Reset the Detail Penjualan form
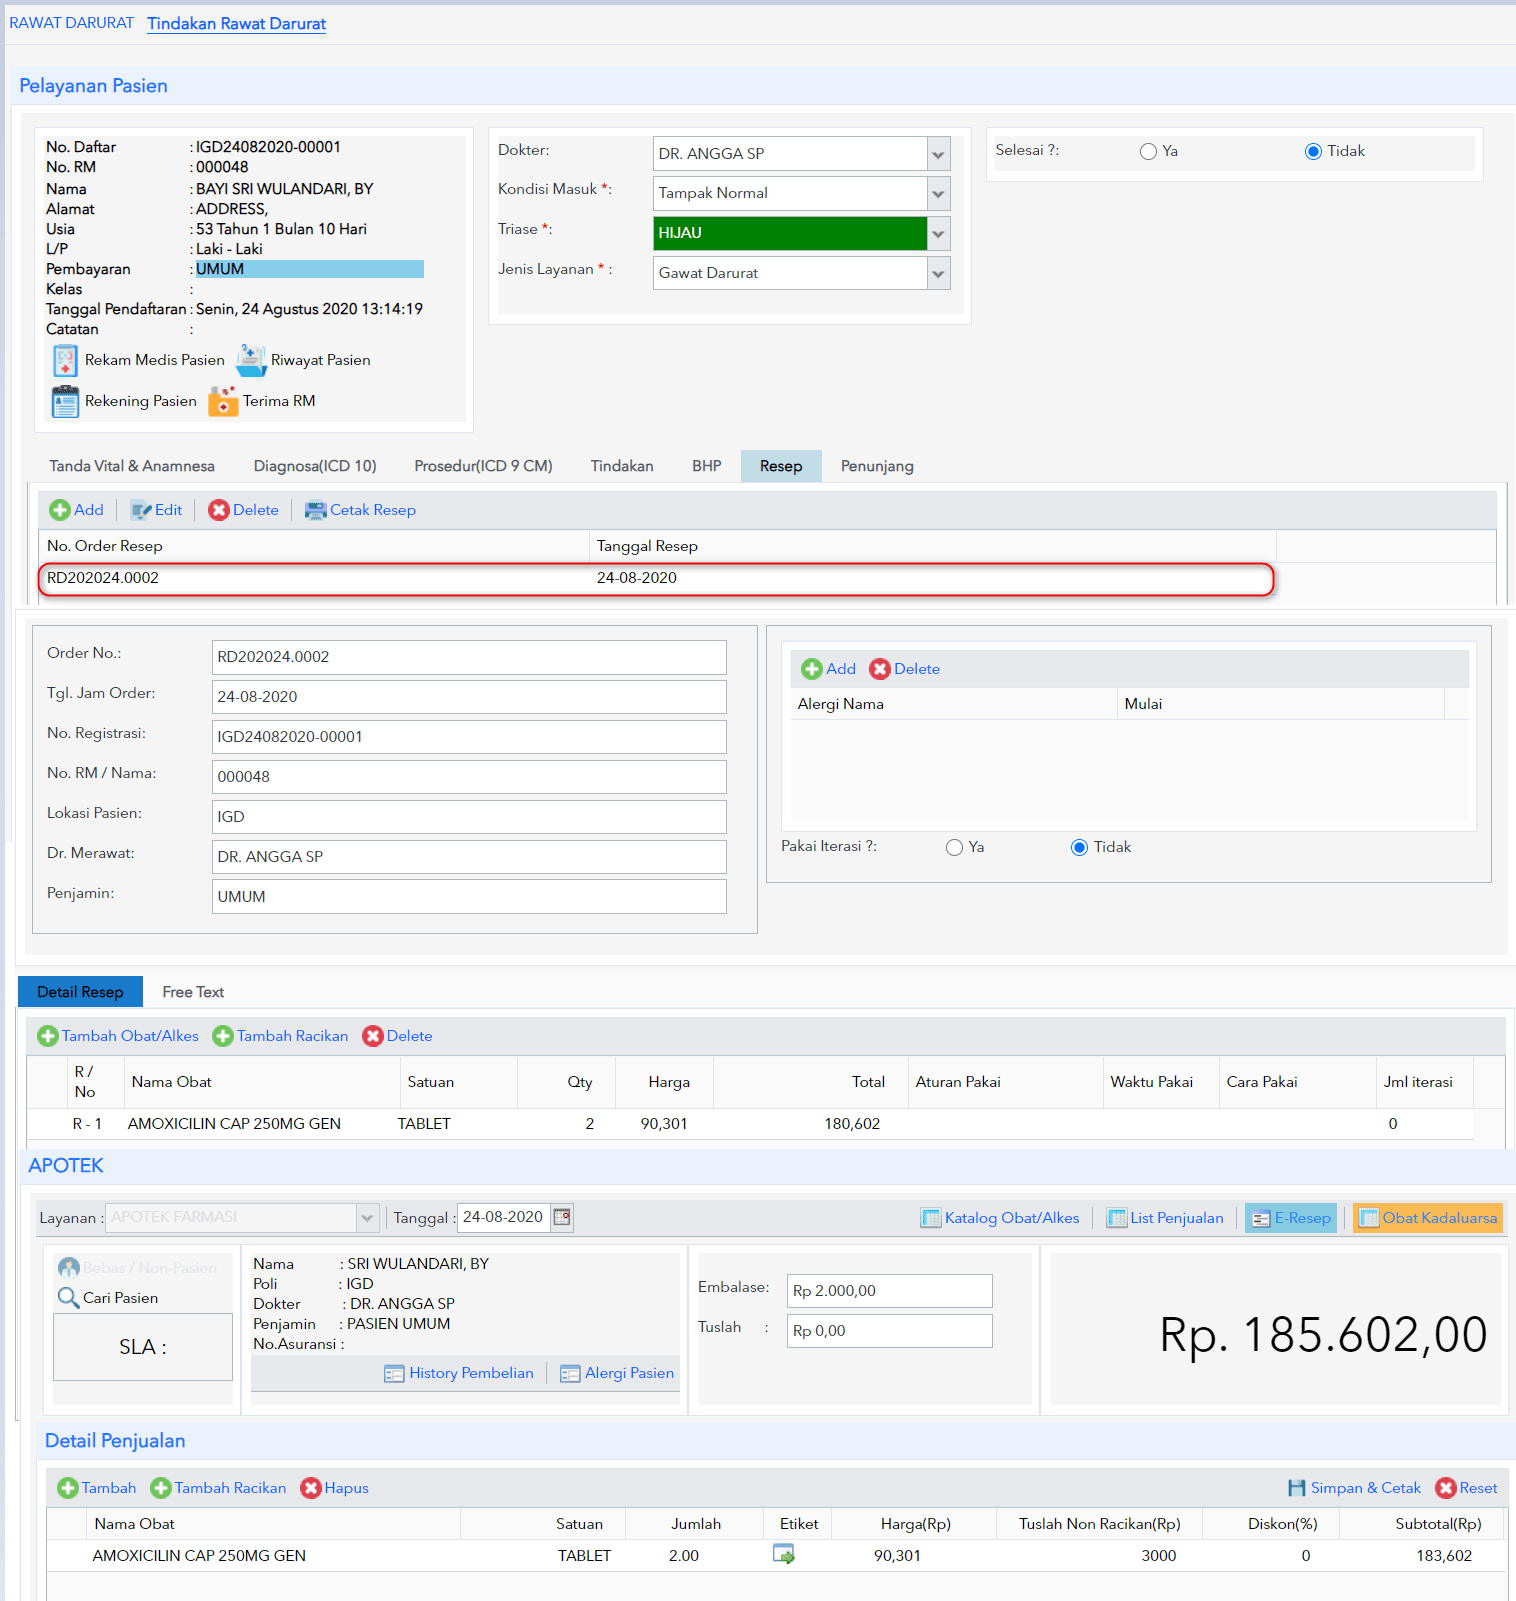Image resolution: width=1516 pixels, height=1601 pixels. tap(1466, 1488)
